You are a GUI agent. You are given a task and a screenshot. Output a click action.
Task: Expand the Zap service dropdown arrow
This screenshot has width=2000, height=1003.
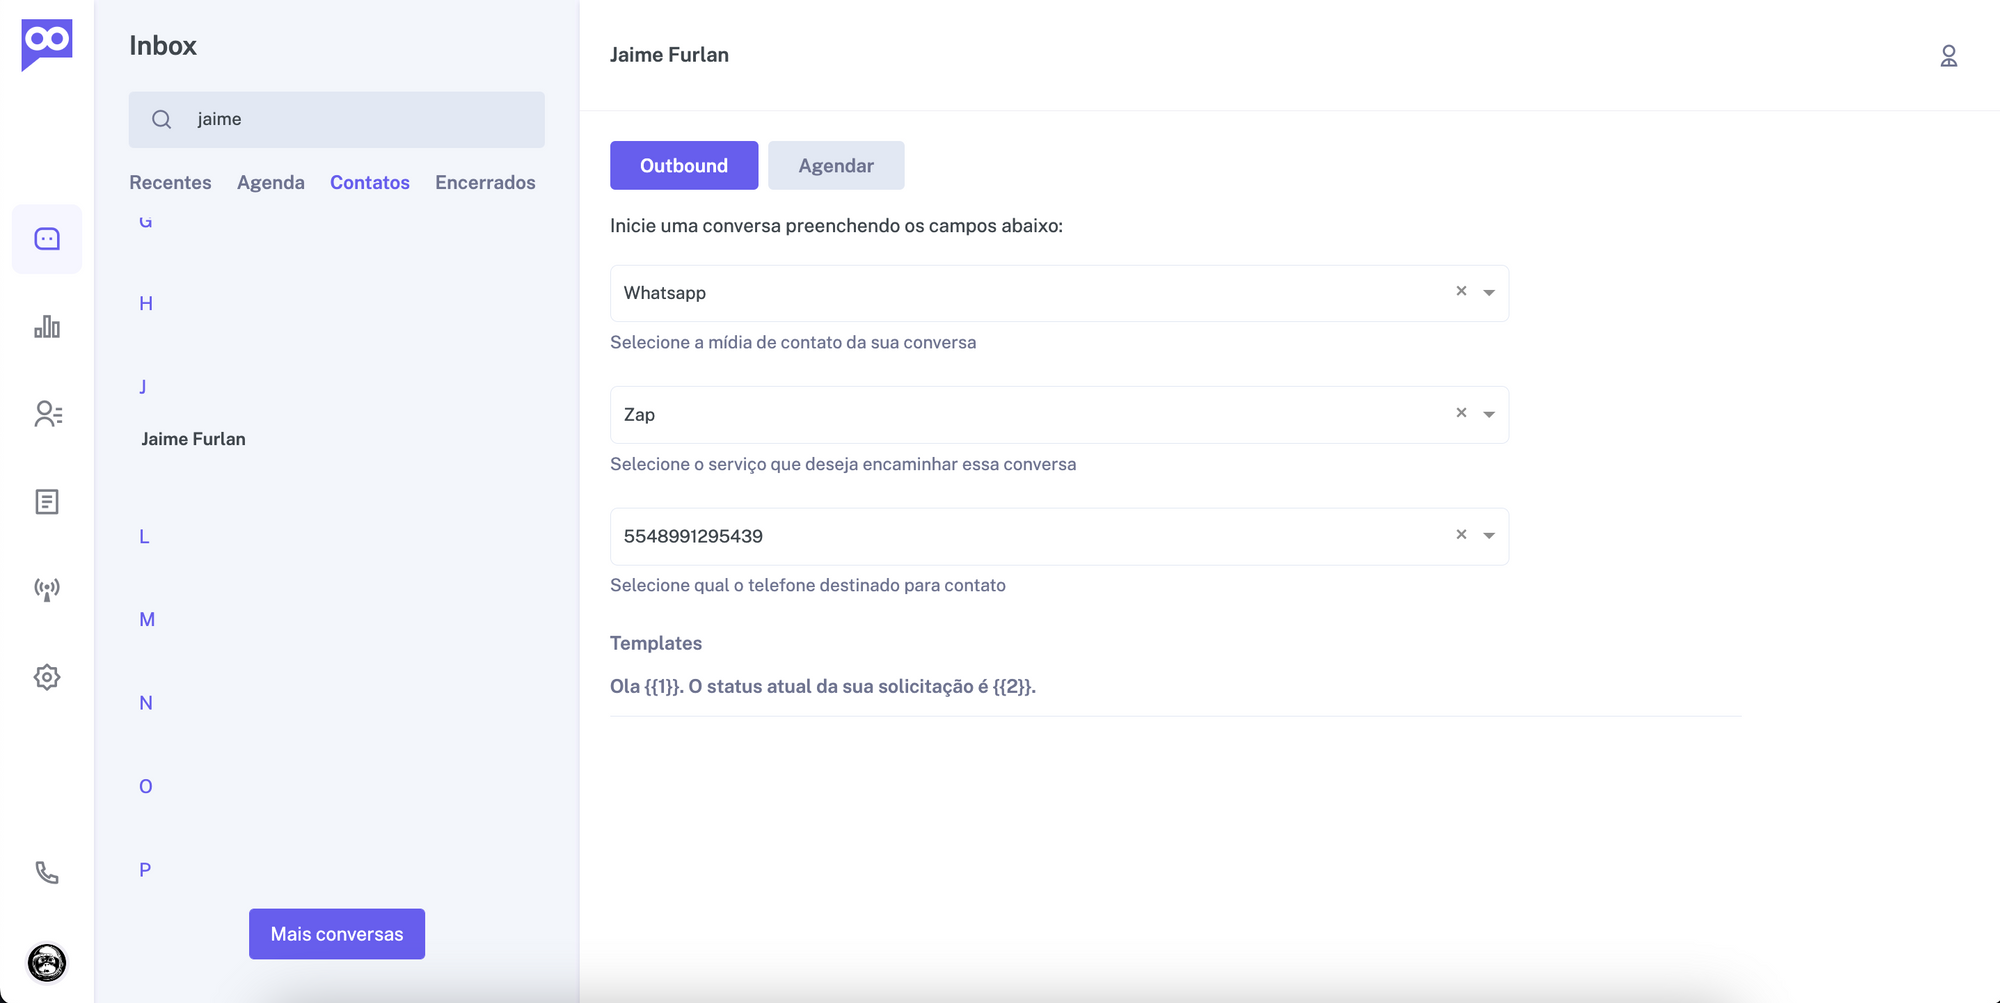point(1489,415)
